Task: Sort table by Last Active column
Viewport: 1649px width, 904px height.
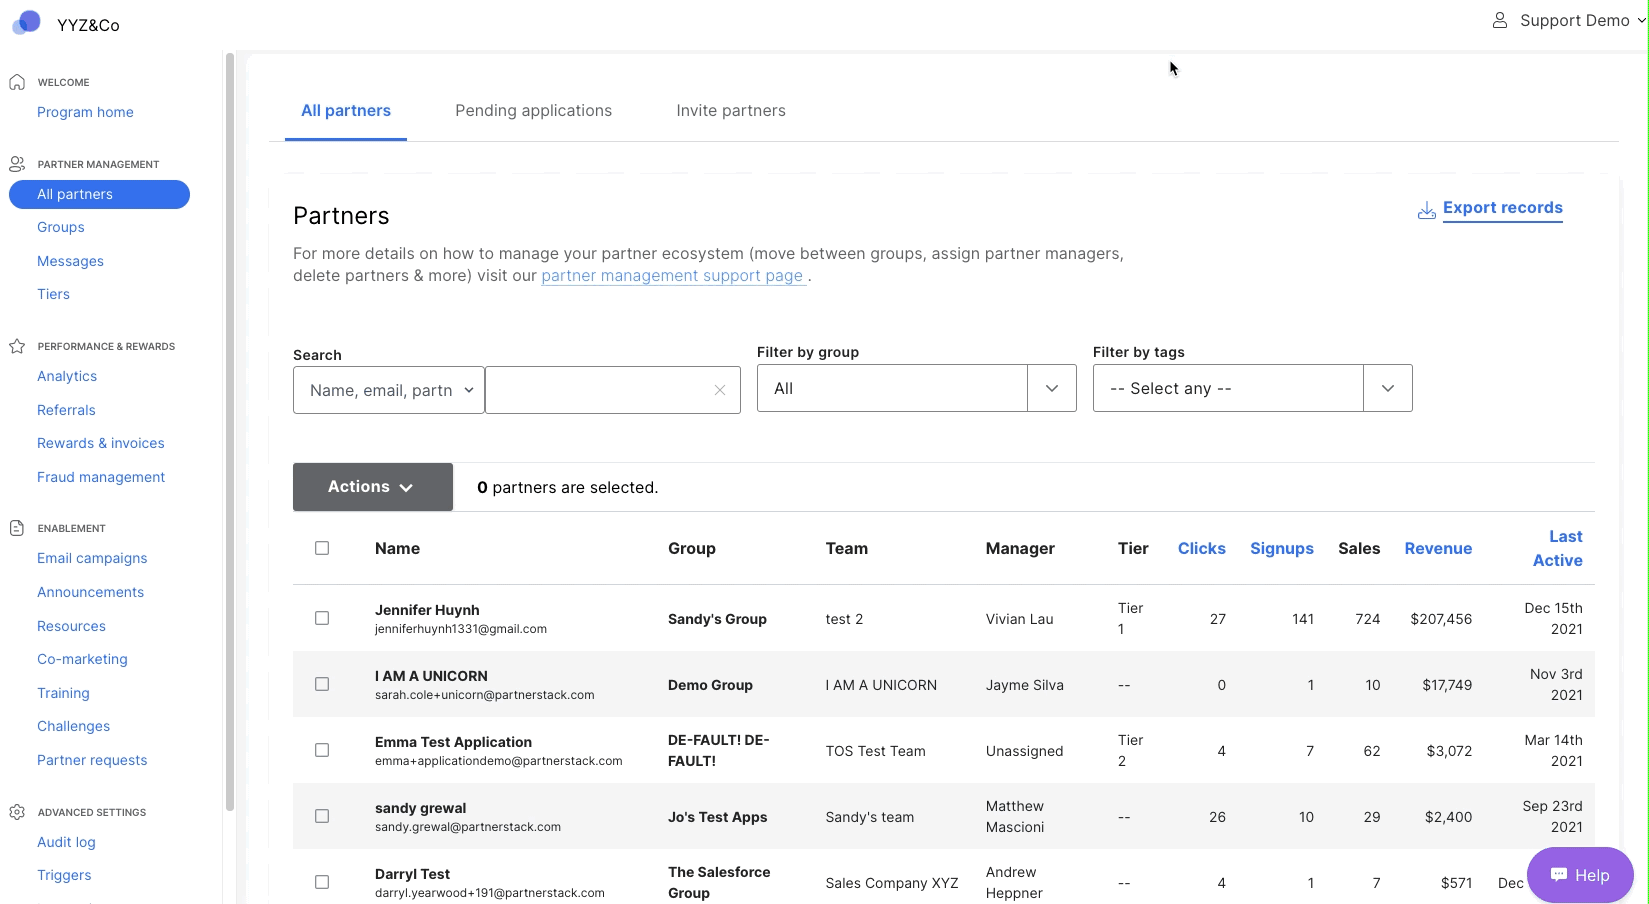Action: click(1557, 548)
